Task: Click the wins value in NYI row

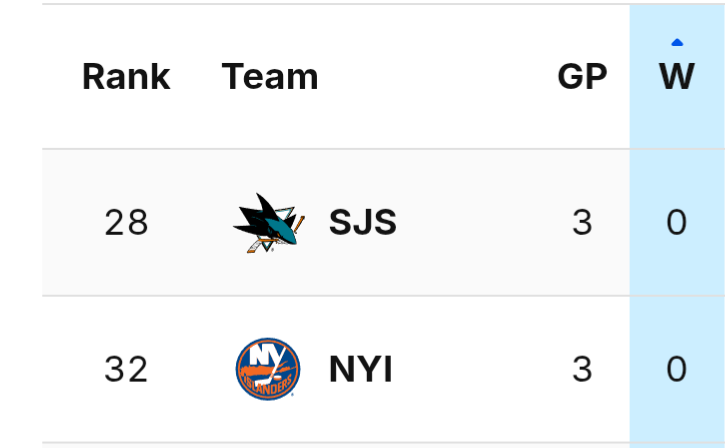Action: click(677, 371)
